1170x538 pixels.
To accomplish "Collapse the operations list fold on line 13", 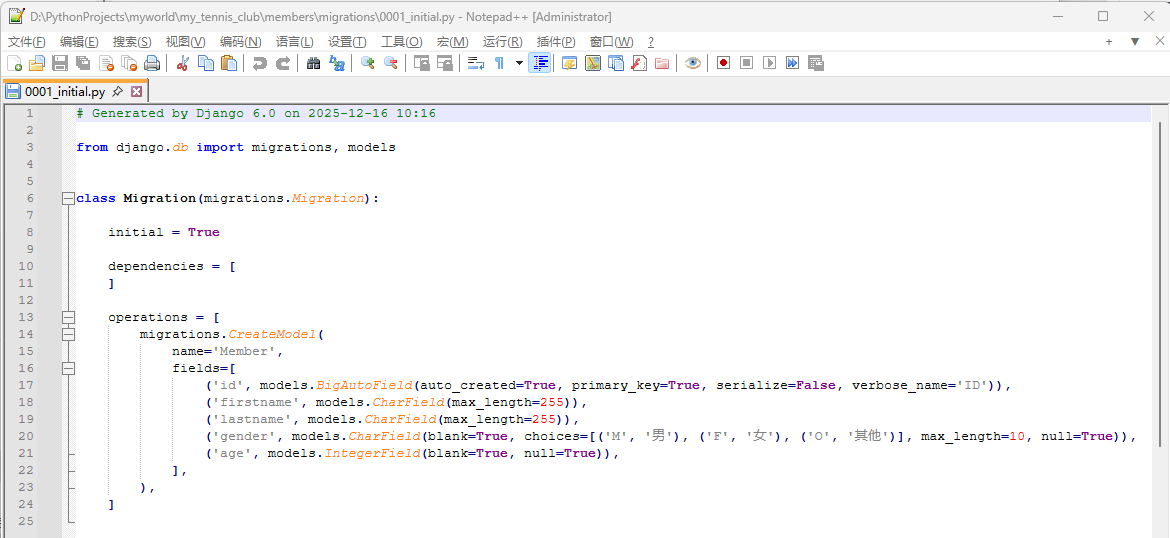I will 69,317.
